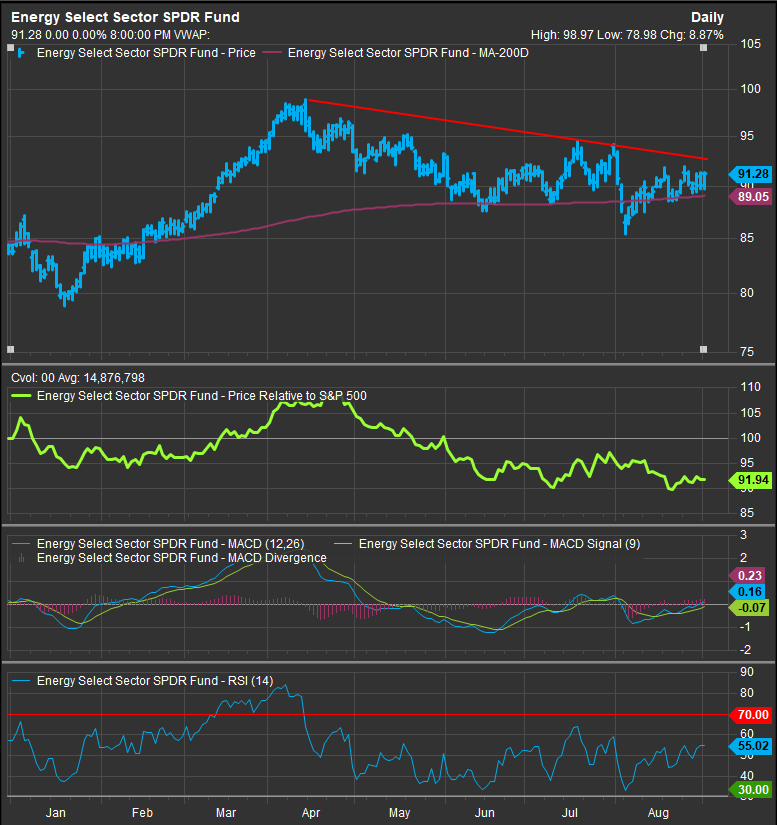Viewport: 777px width, 825px height.
Task: Click the -0.07 MACD signal tag
Action: point(749,608)
